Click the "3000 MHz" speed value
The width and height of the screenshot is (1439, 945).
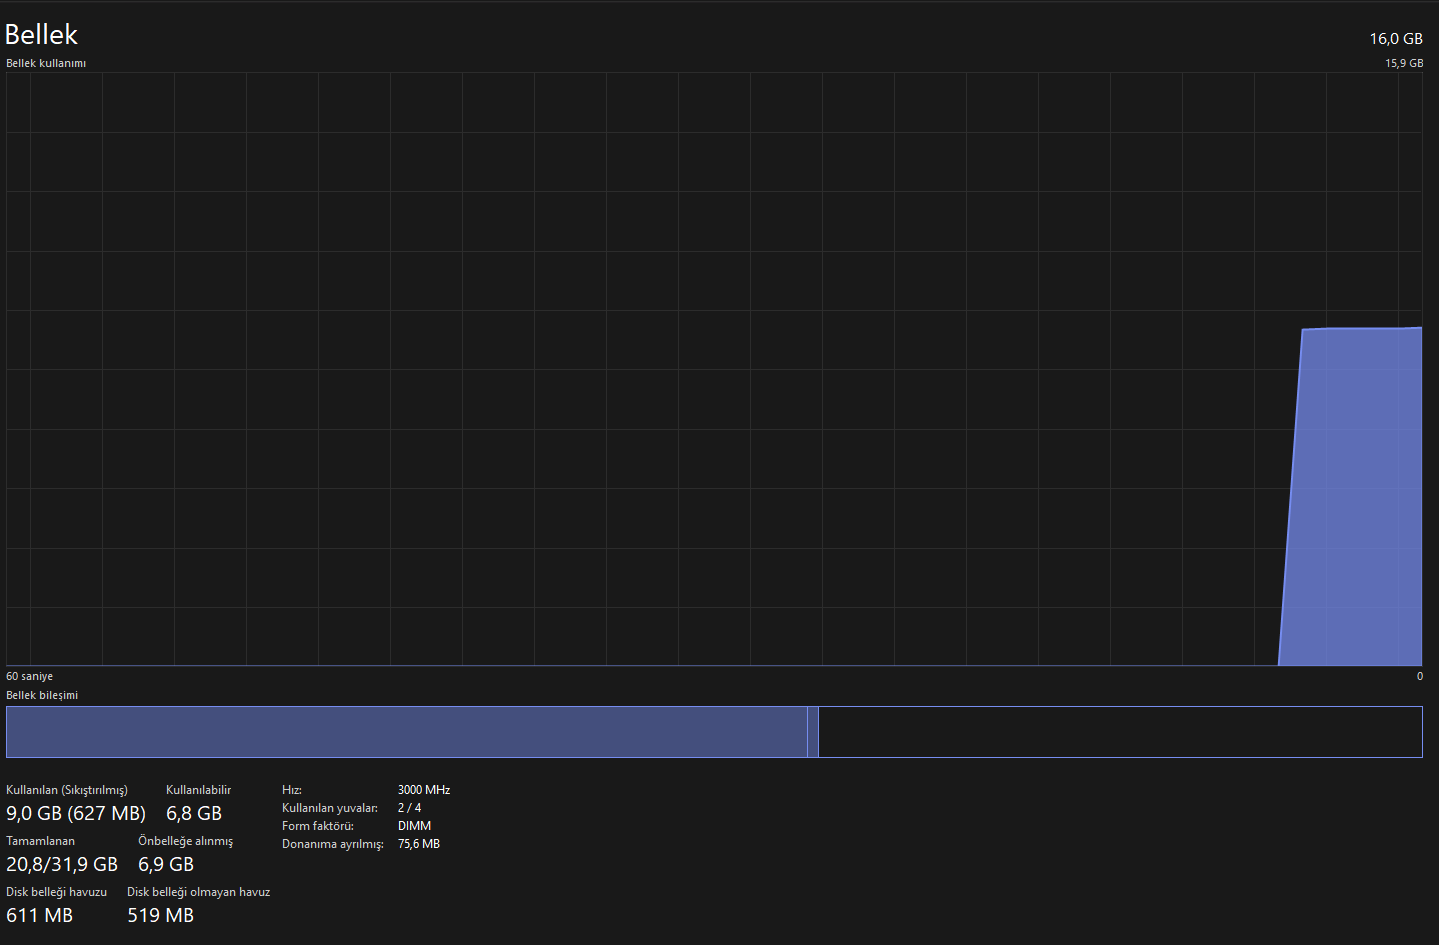[x=424, y=790]
